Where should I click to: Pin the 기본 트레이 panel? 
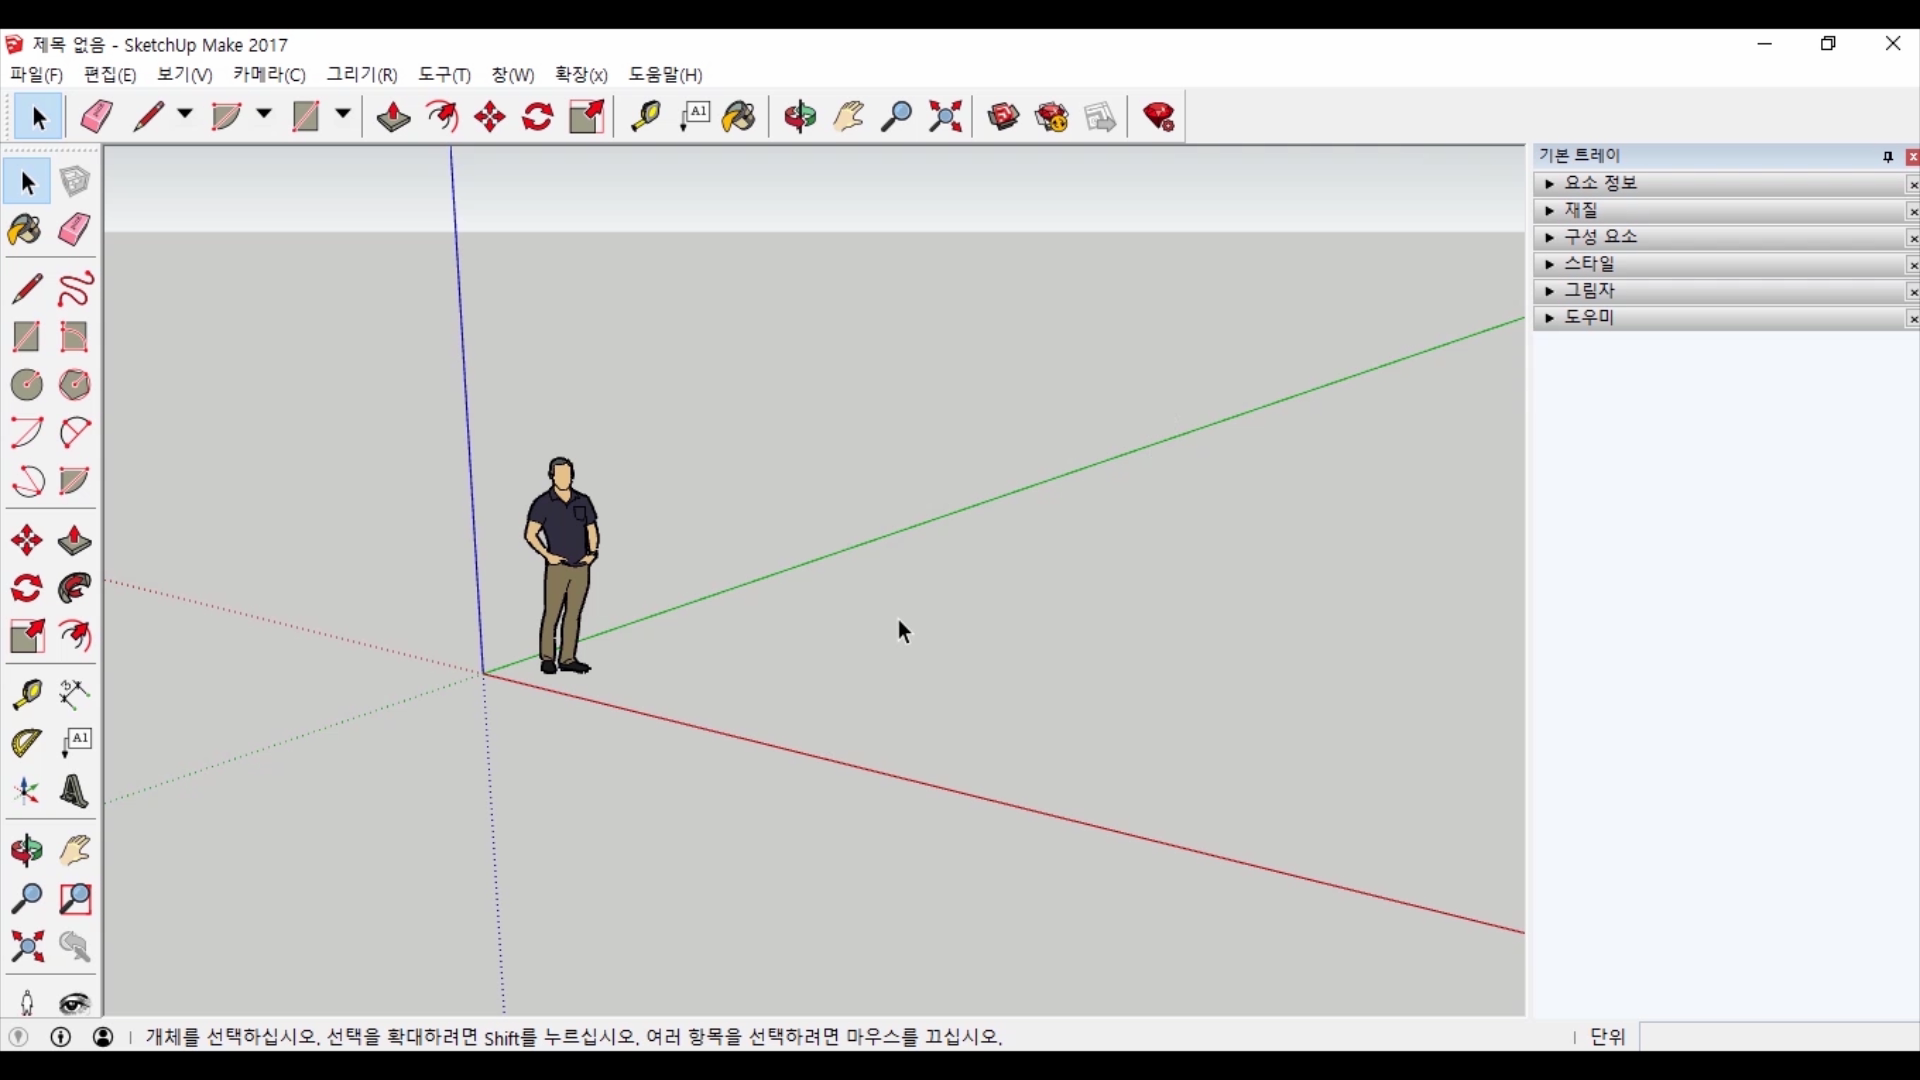click(x=1887, y=157)
